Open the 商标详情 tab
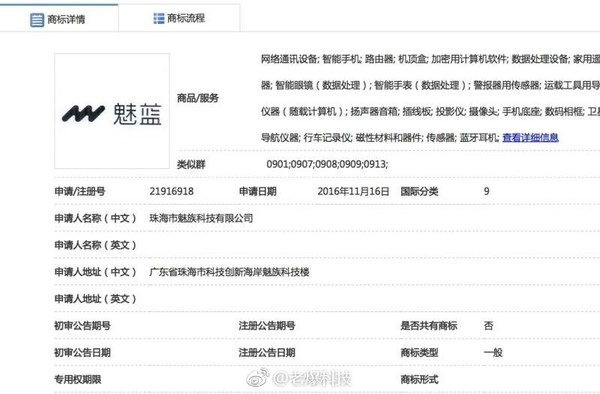 pos(59,18)
